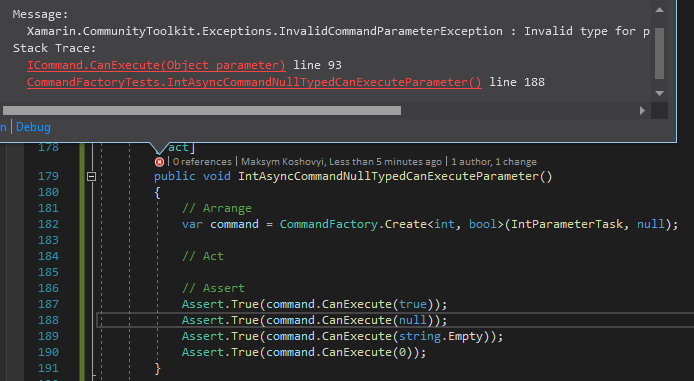Click the '// Act' comment
The image size is (694, 381).
point(203,256)
